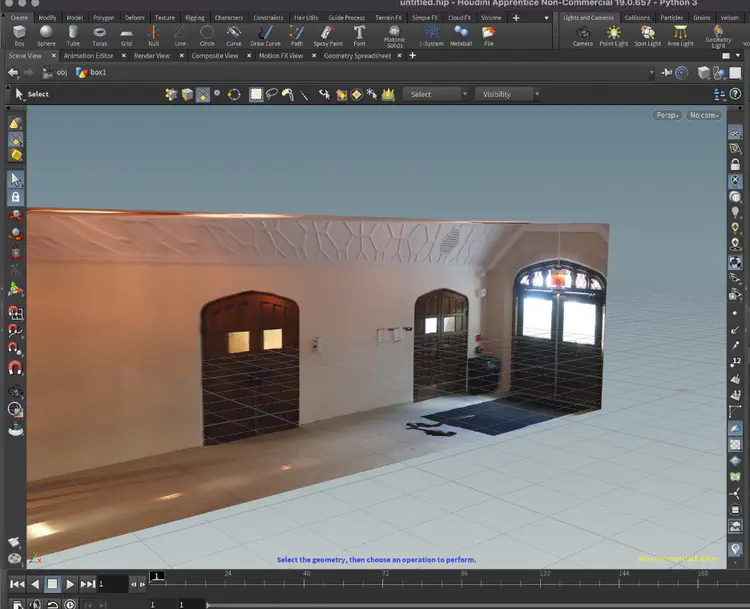Viewport: 750px width, 609px height.
Task: Open the Collisions shelf tab
Action: coord(637,18)
